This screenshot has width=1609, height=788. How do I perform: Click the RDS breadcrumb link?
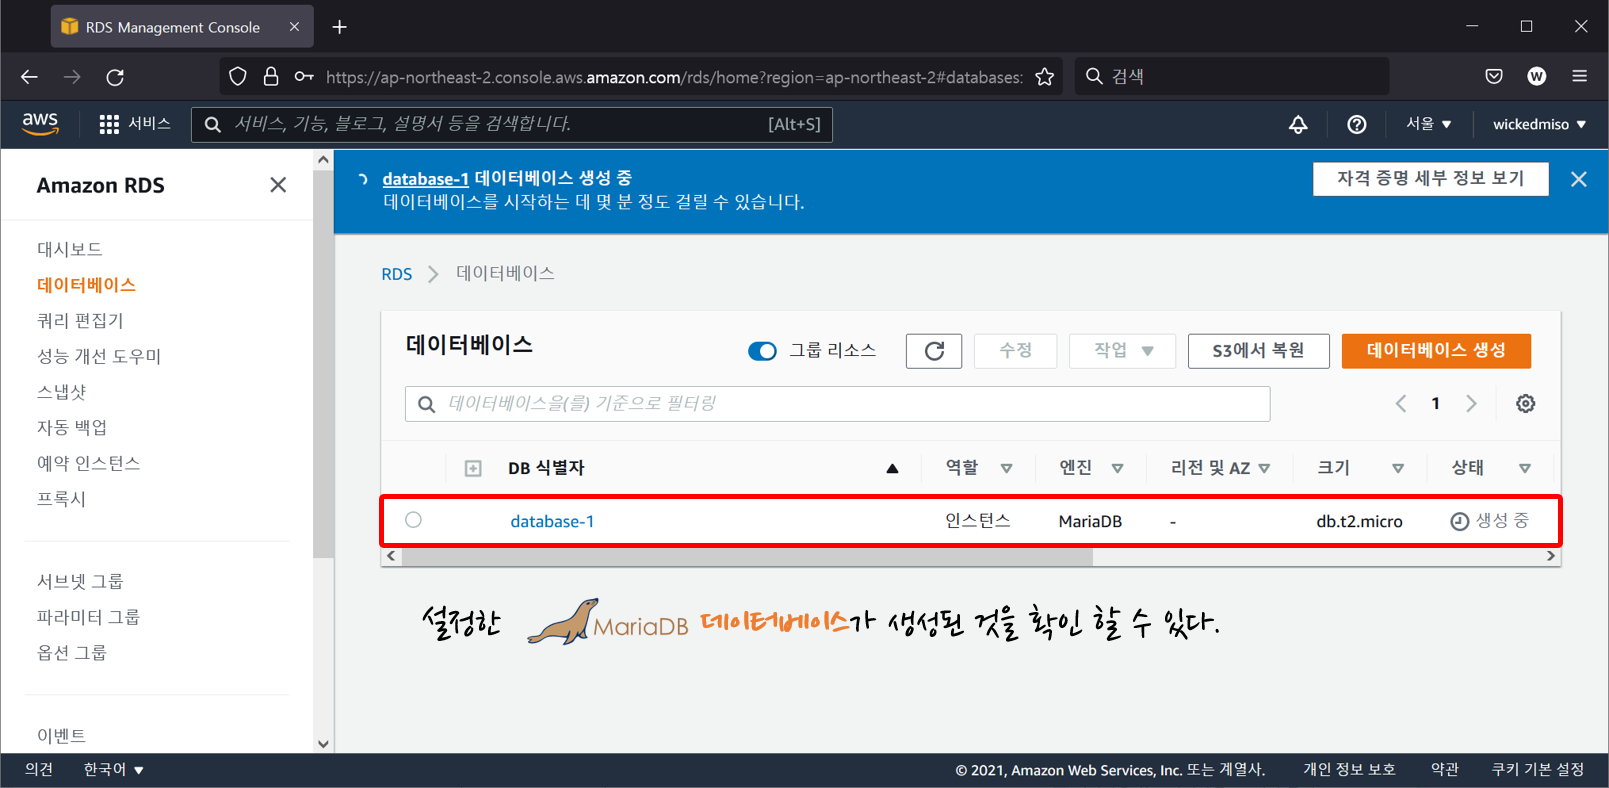(396, 274)
